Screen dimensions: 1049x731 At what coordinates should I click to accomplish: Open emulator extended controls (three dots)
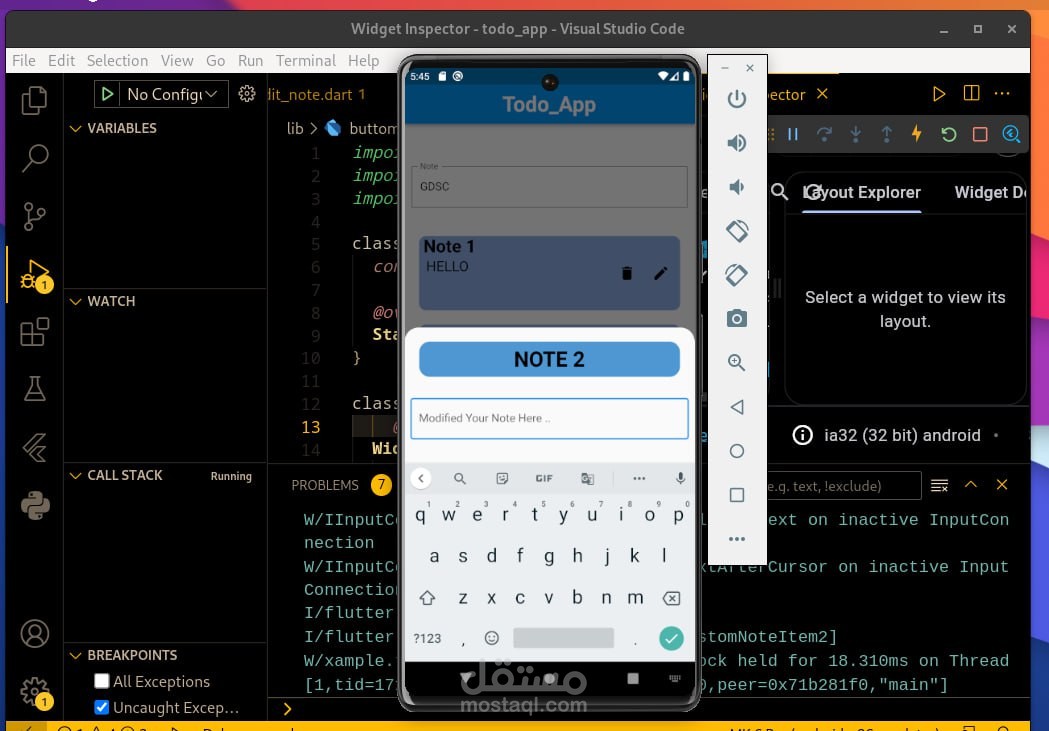[x=737, y=539]
